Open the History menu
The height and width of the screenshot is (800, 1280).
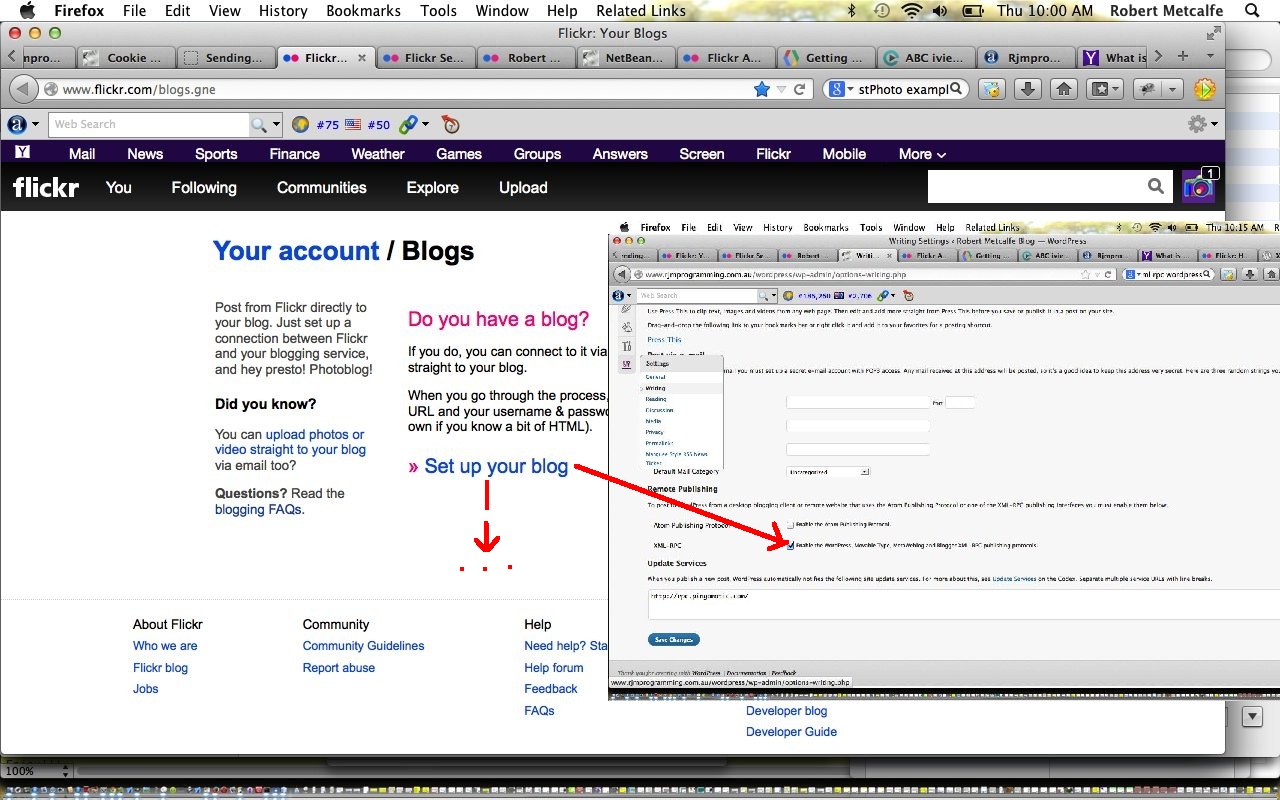click(x=283, y=11)
